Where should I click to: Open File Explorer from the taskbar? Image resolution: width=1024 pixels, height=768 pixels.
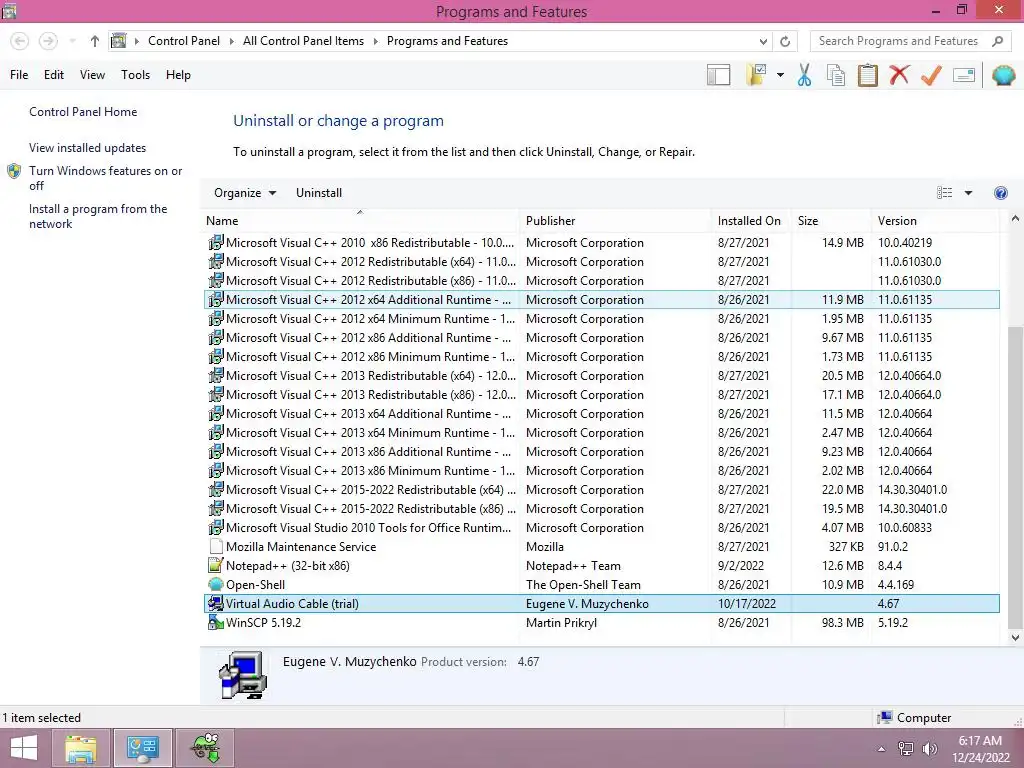(81, 748)
